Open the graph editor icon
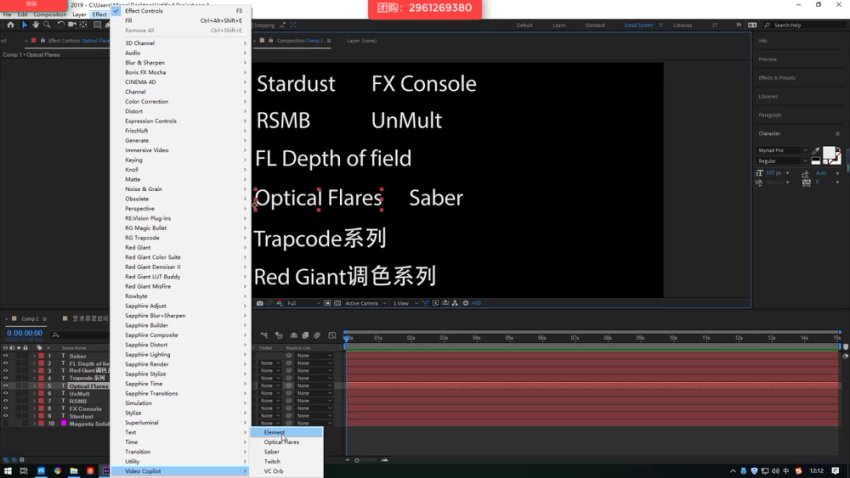 pyautogui.click(x=332, y=335)
